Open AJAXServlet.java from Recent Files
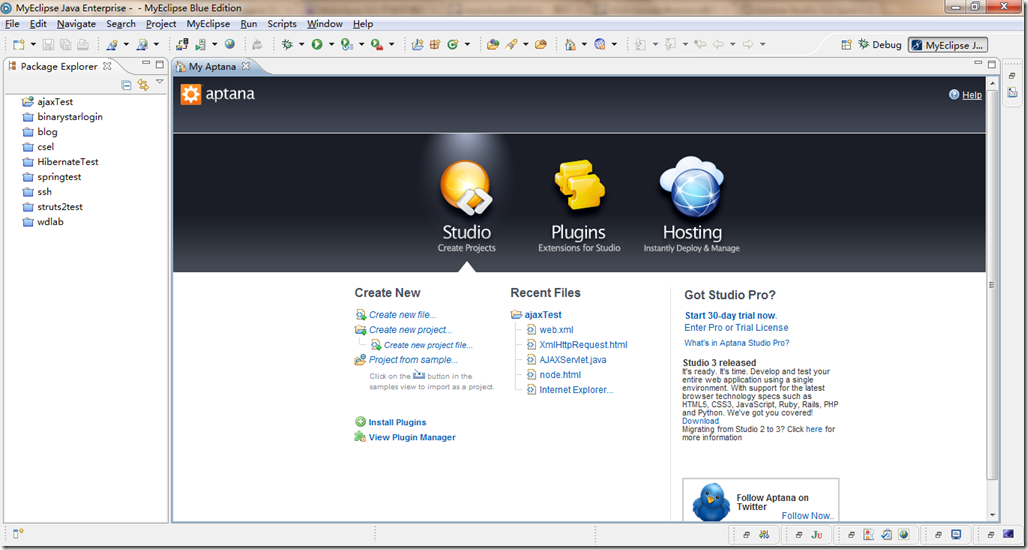 (x=572, y=360)
